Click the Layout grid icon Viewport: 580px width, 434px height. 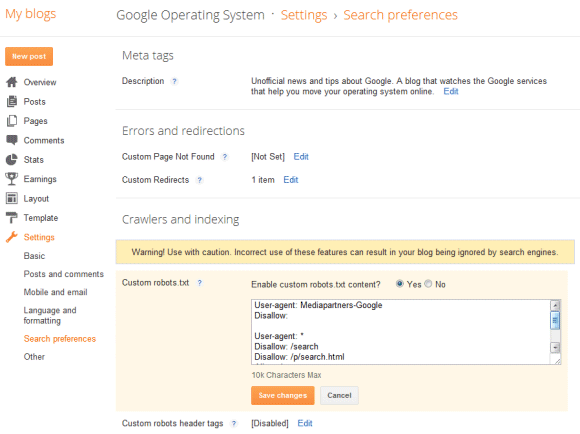point(12,198)
